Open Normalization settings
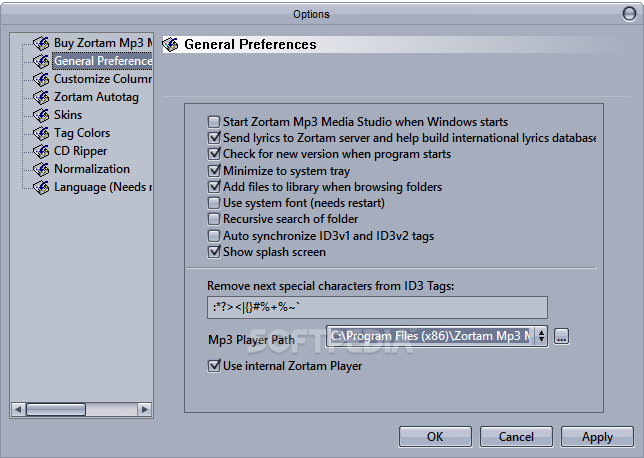 (x=92, y=169)
